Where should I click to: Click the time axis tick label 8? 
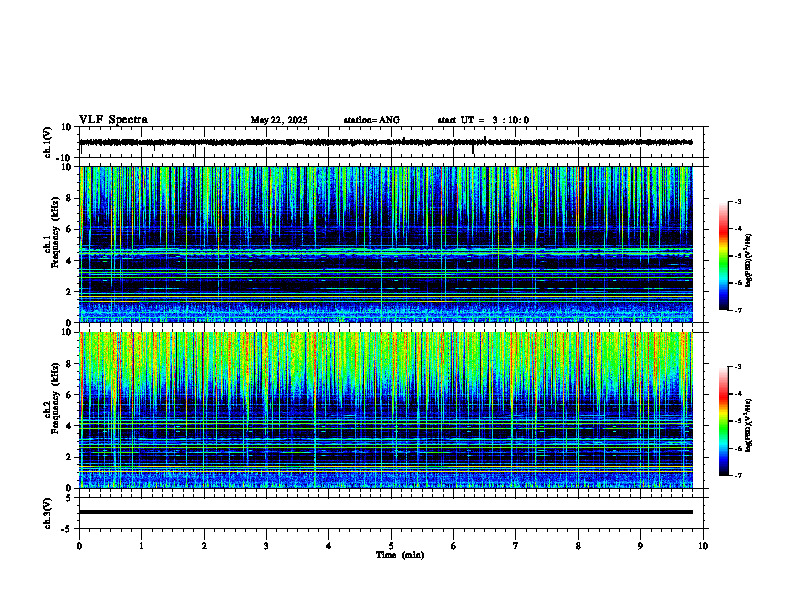[x=578, y=546]
